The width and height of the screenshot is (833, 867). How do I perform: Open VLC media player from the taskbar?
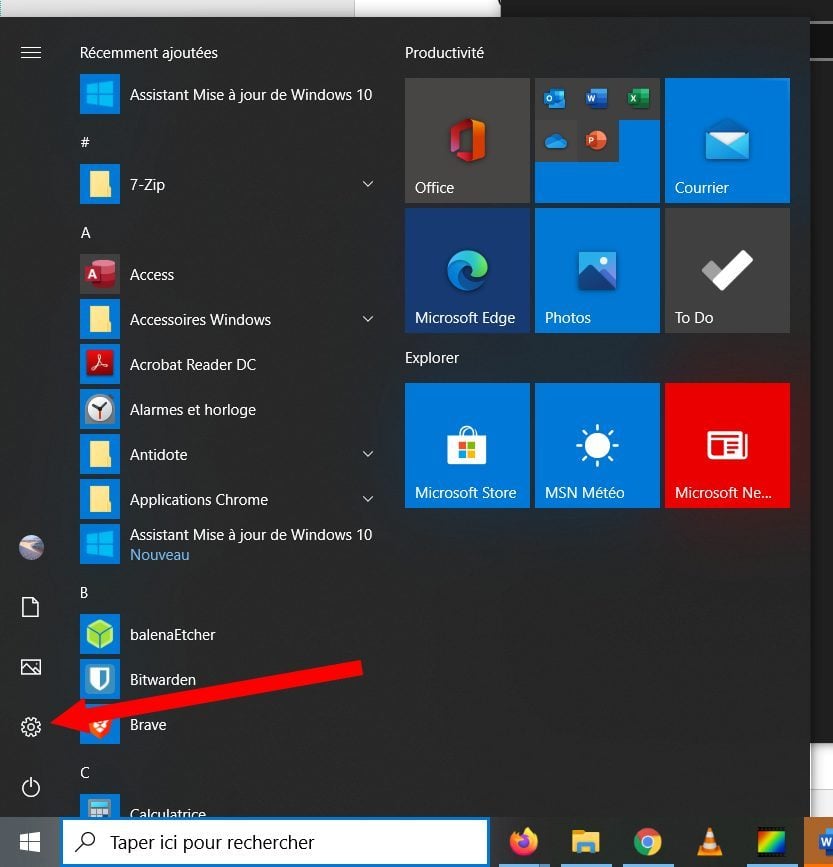click(709, 842)
